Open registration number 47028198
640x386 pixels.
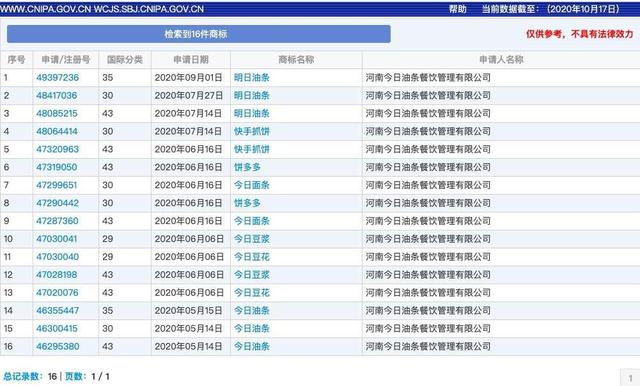pos(57,275)
